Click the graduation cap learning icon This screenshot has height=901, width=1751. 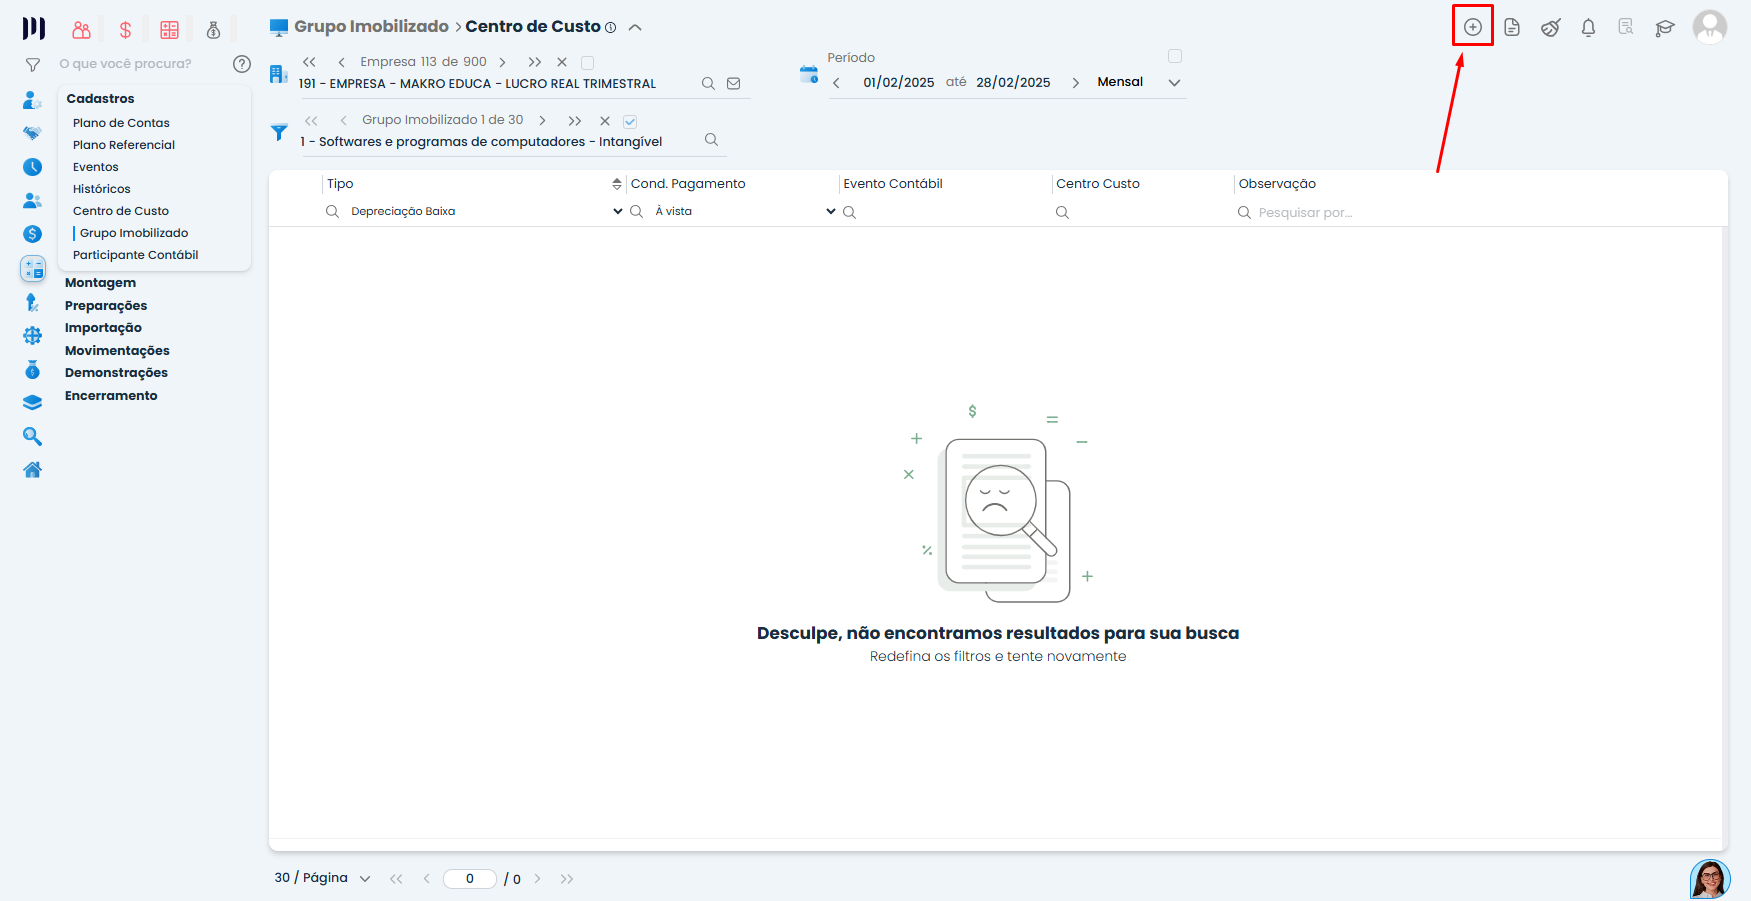[1664, 28]
